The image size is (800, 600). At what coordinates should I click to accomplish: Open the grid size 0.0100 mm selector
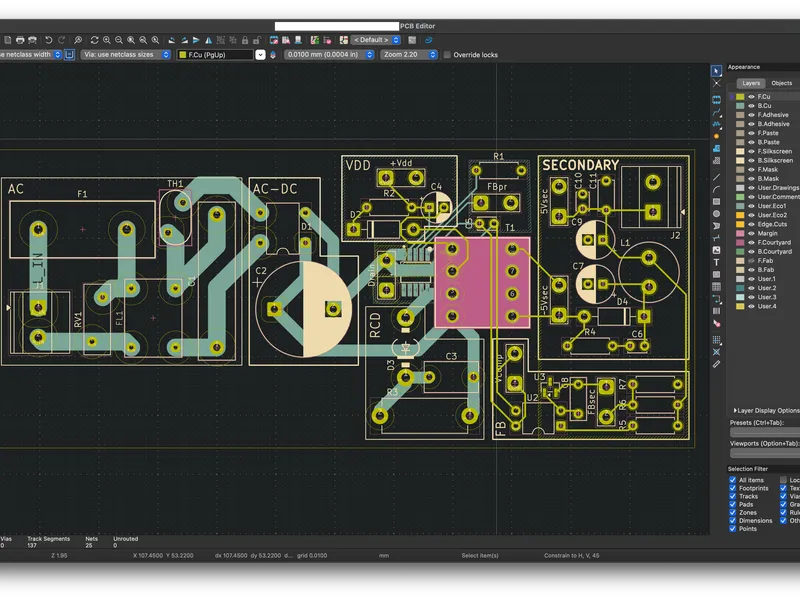[329, 55]
